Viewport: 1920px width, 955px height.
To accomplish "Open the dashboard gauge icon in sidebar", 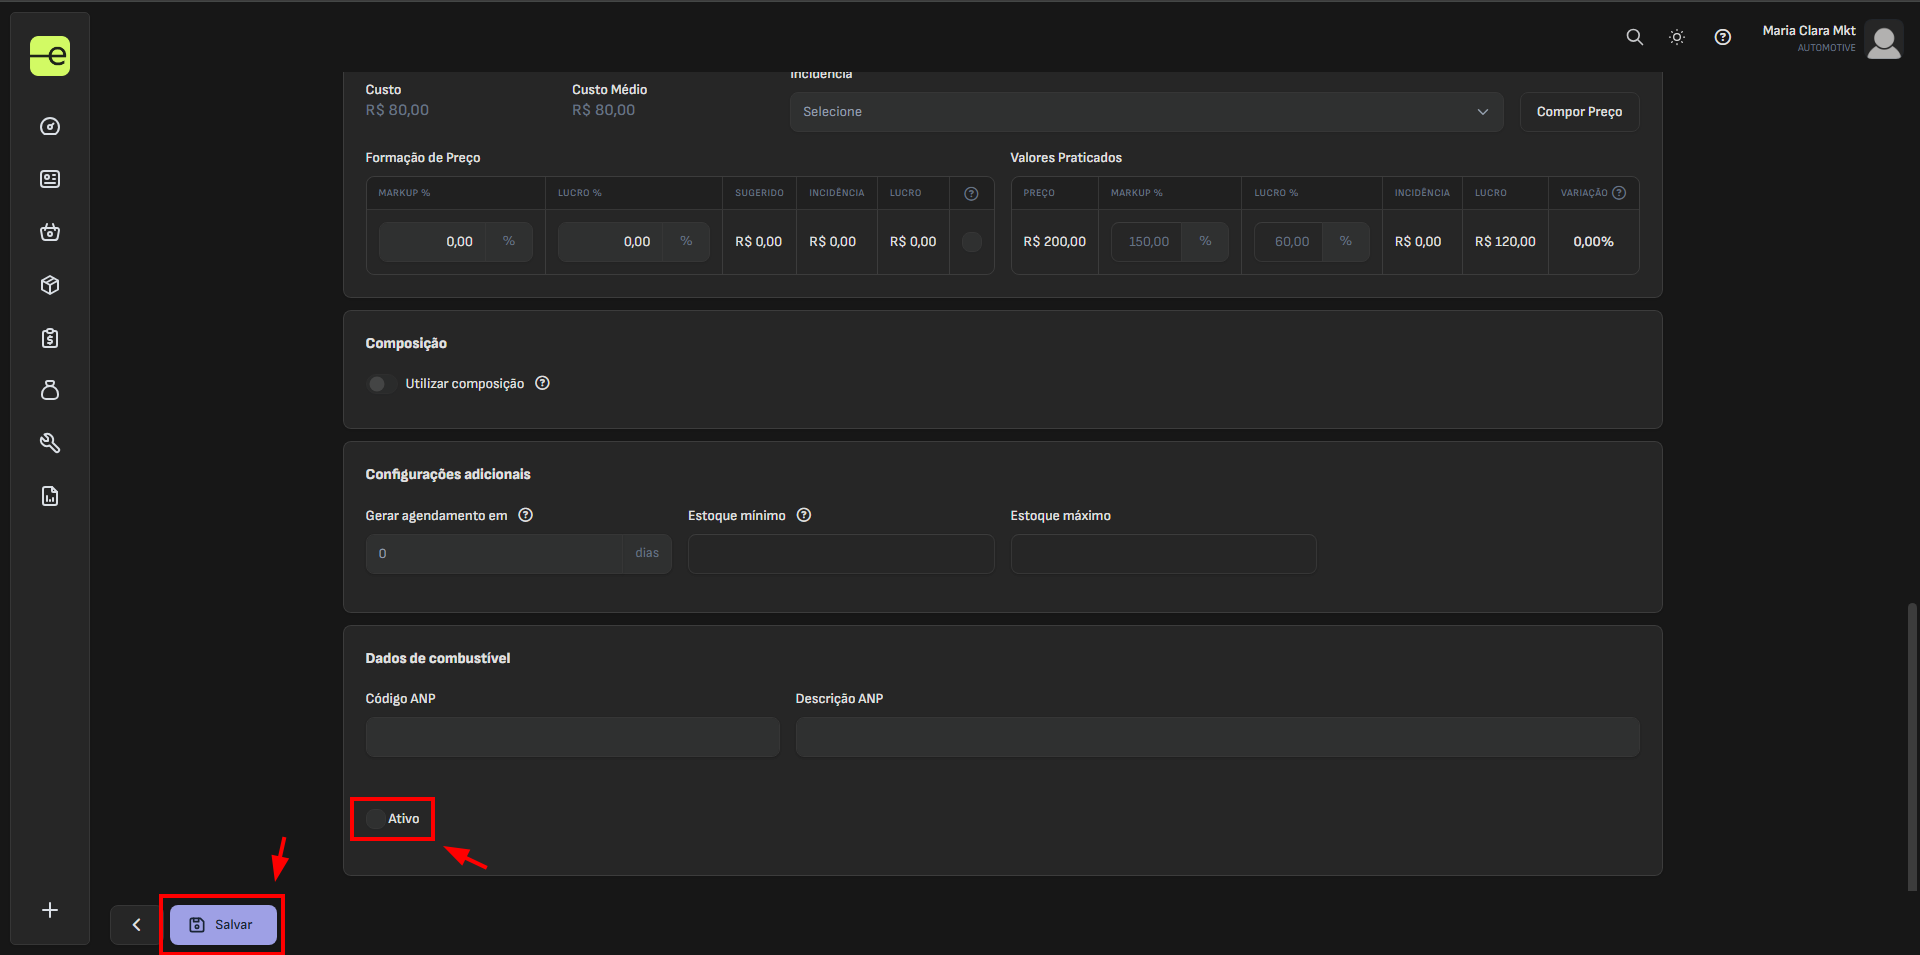I will point(50,127).
